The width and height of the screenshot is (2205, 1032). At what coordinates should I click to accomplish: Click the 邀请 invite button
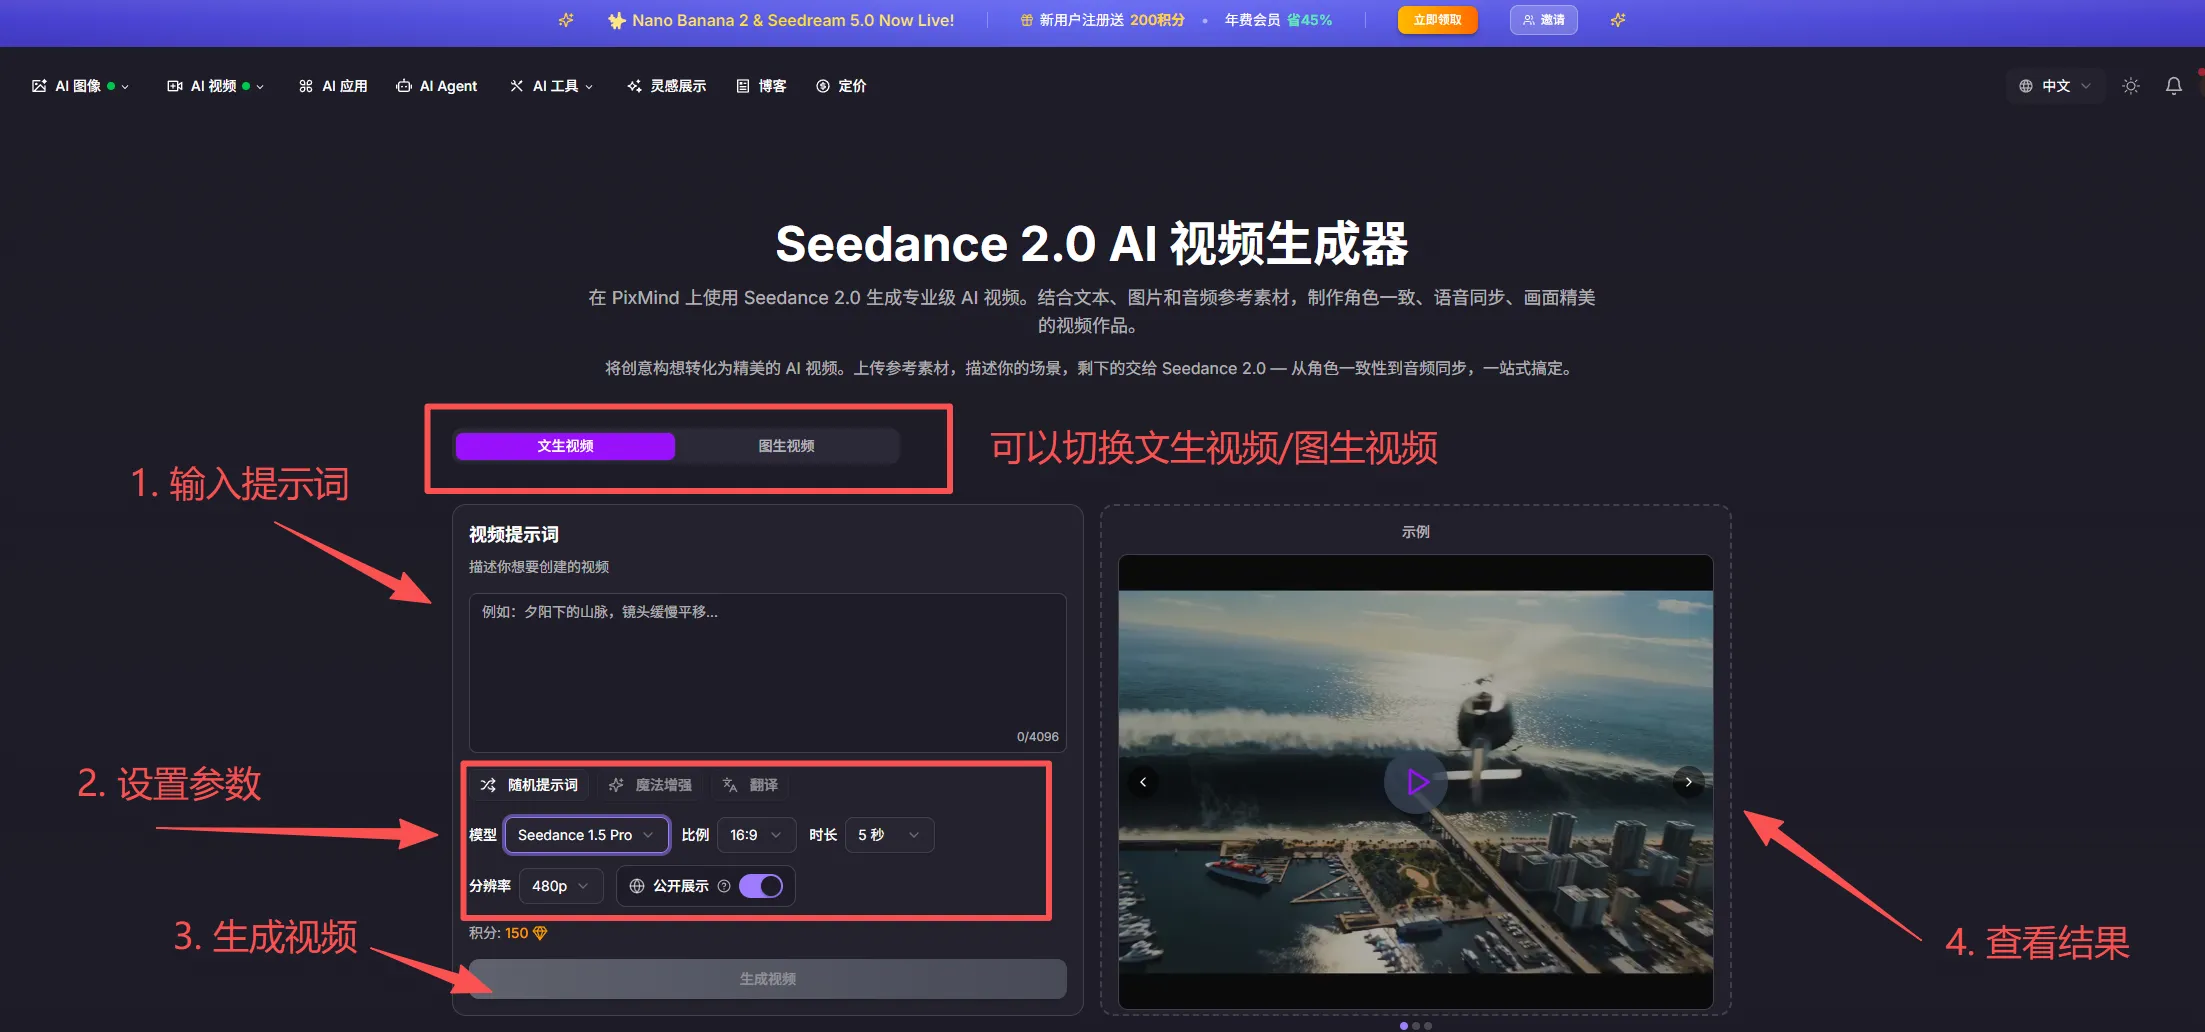click(1543, 20)
